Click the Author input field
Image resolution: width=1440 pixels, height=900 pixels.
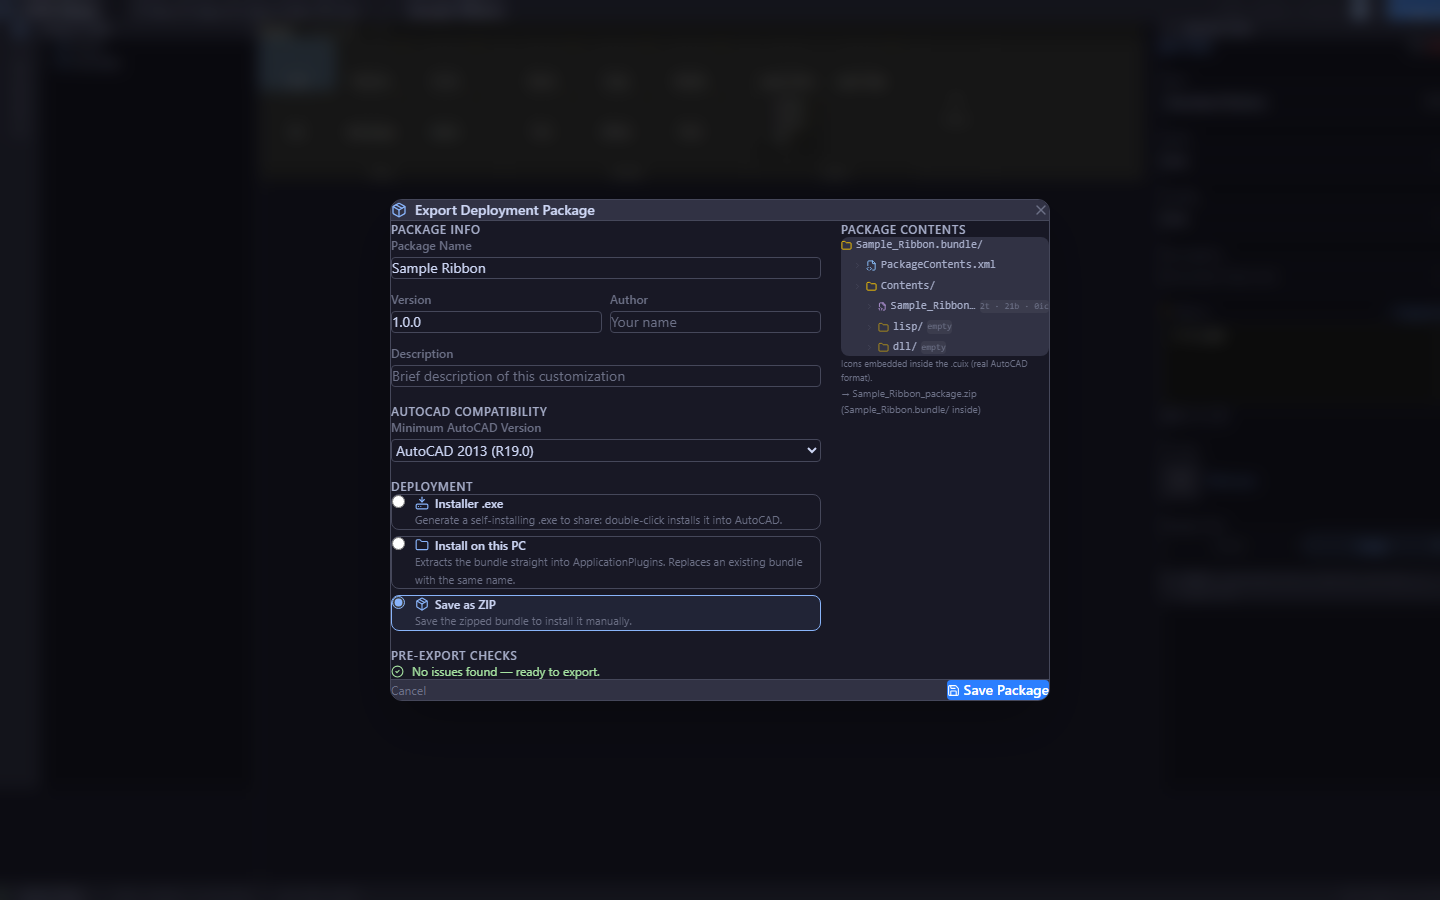(x=715, y=322)
